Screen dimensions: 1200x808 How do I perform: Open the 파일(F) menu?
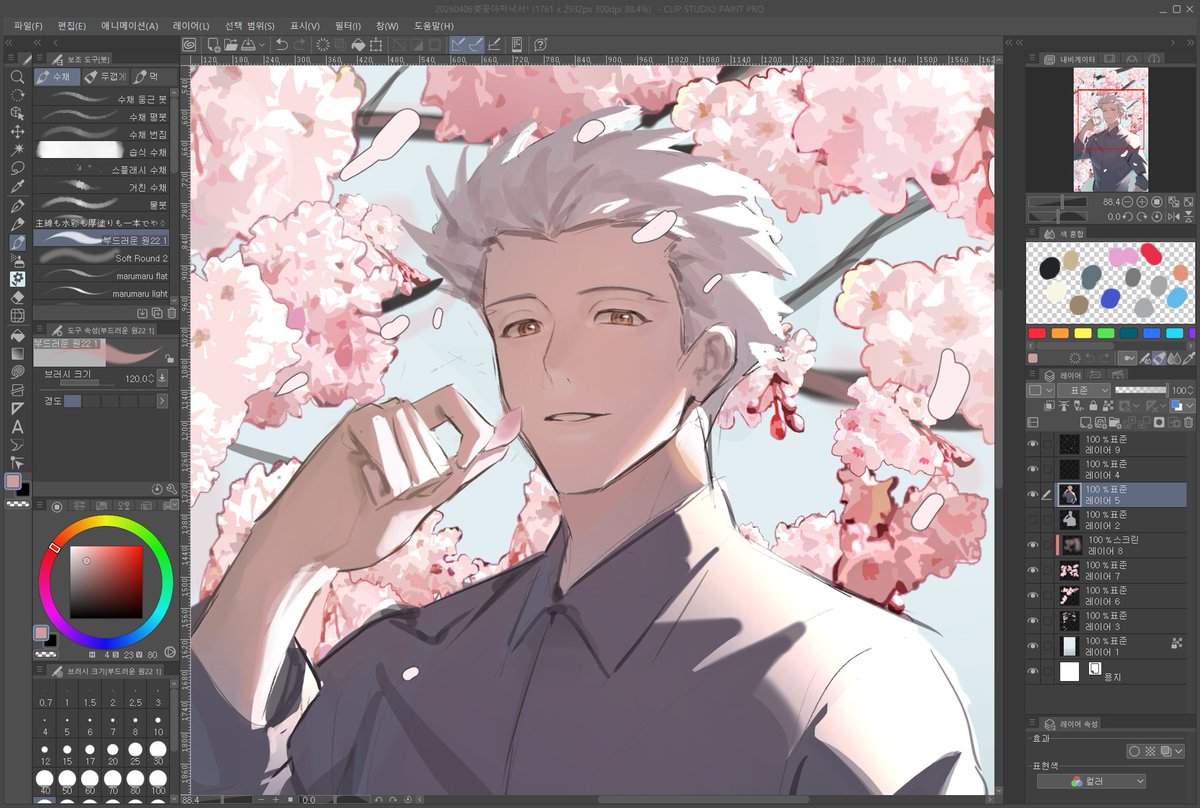coord(28,25)
